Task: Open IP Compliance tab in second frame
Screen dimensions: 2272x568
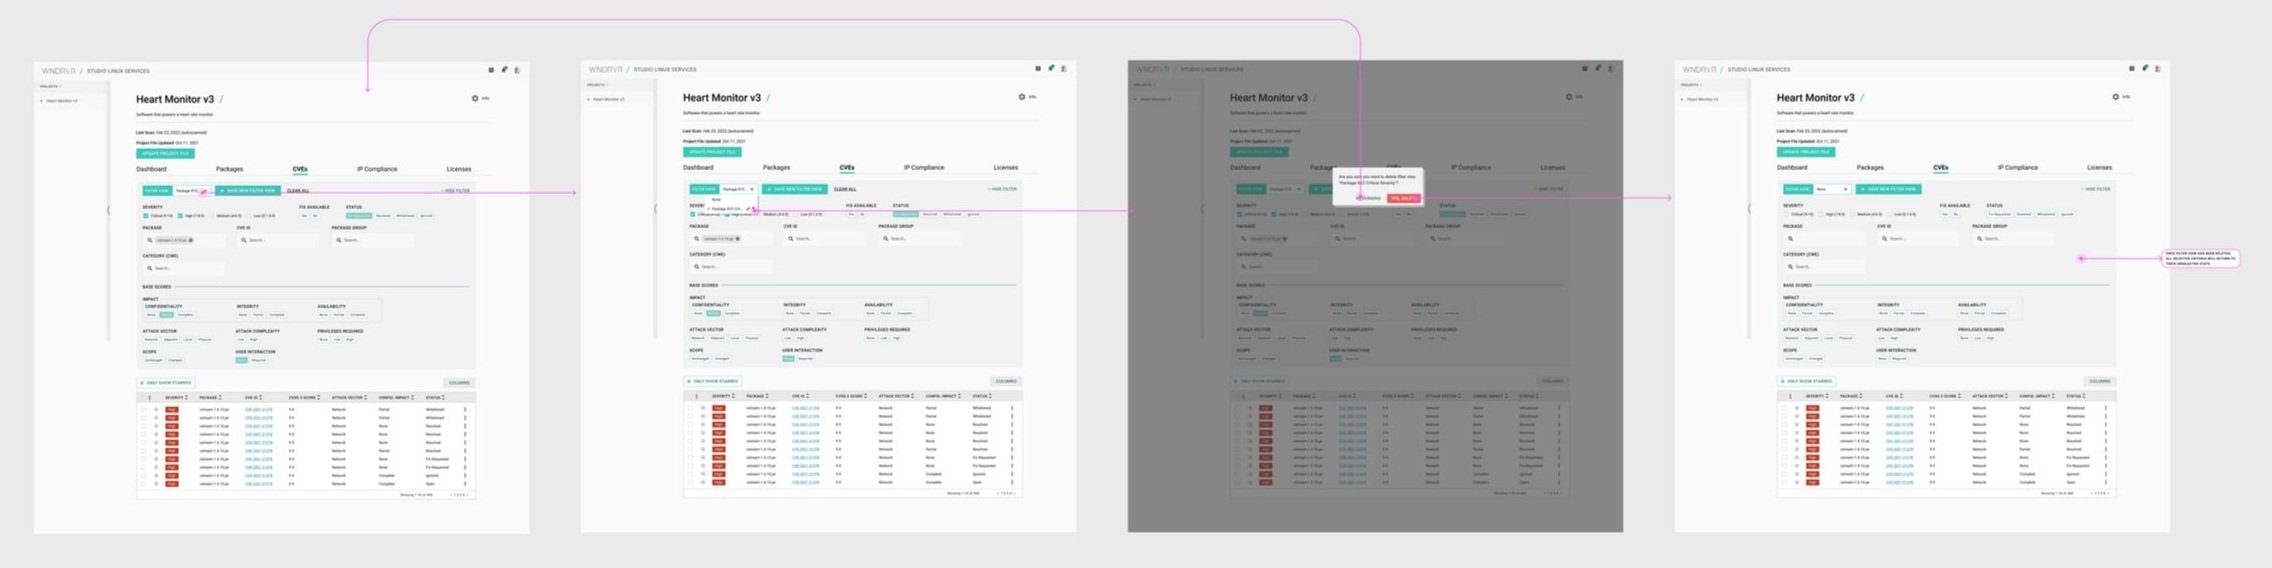Action: coord(924,167)
